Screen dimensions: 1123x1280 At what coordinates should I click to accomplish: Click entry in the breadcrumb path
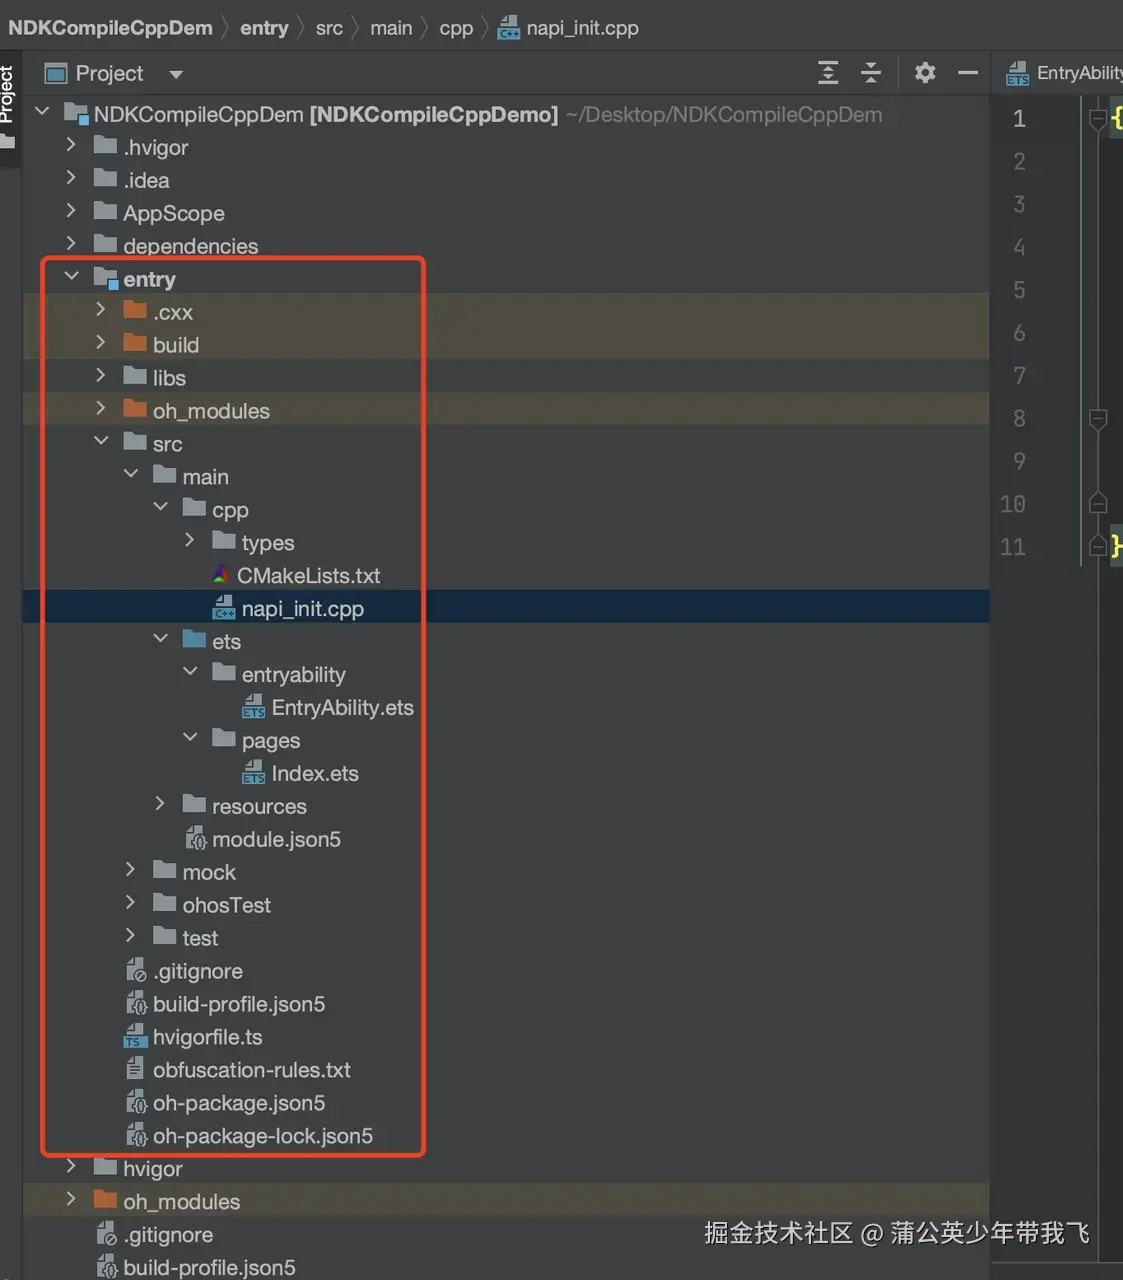(264, 28)
